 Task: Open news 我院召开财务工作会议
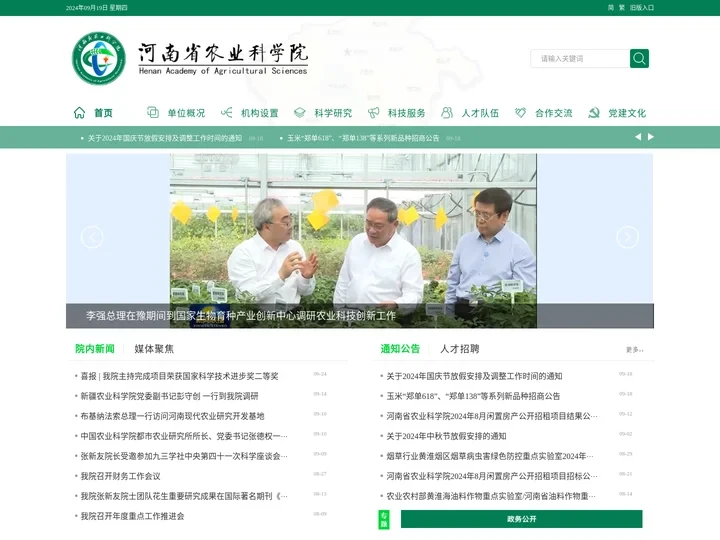tap(120, 476)
